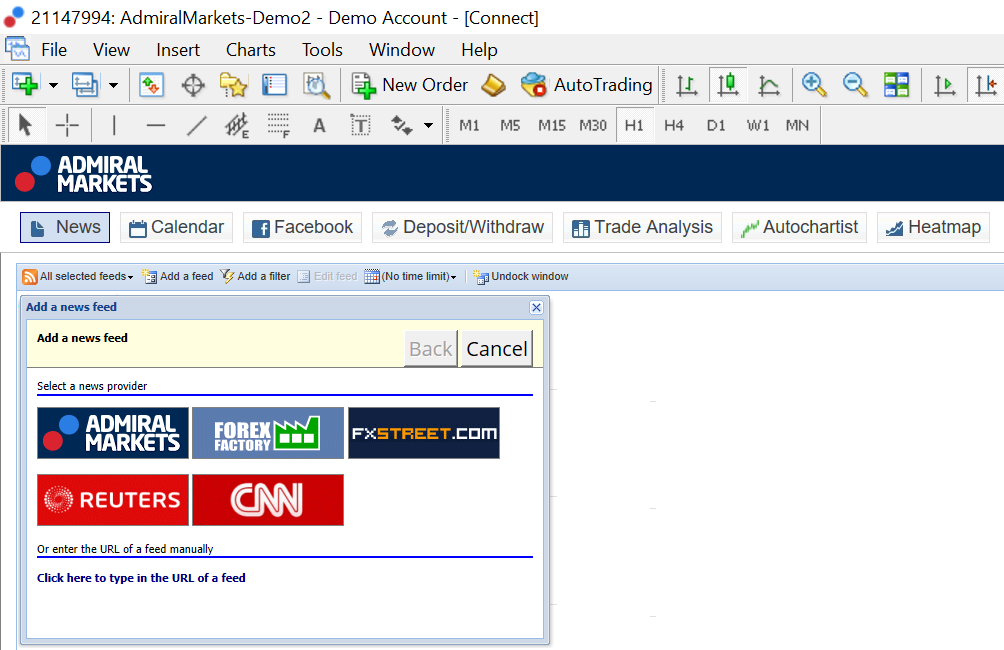
Task: Open the Autochartist tab
Action: click(799, 227)
